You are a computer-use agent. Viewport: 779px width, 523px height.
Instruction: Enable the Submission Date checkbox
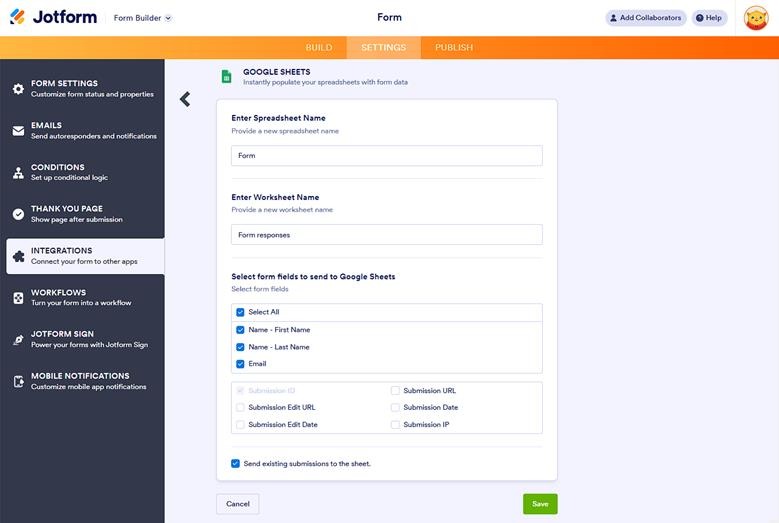coord(395,407)
